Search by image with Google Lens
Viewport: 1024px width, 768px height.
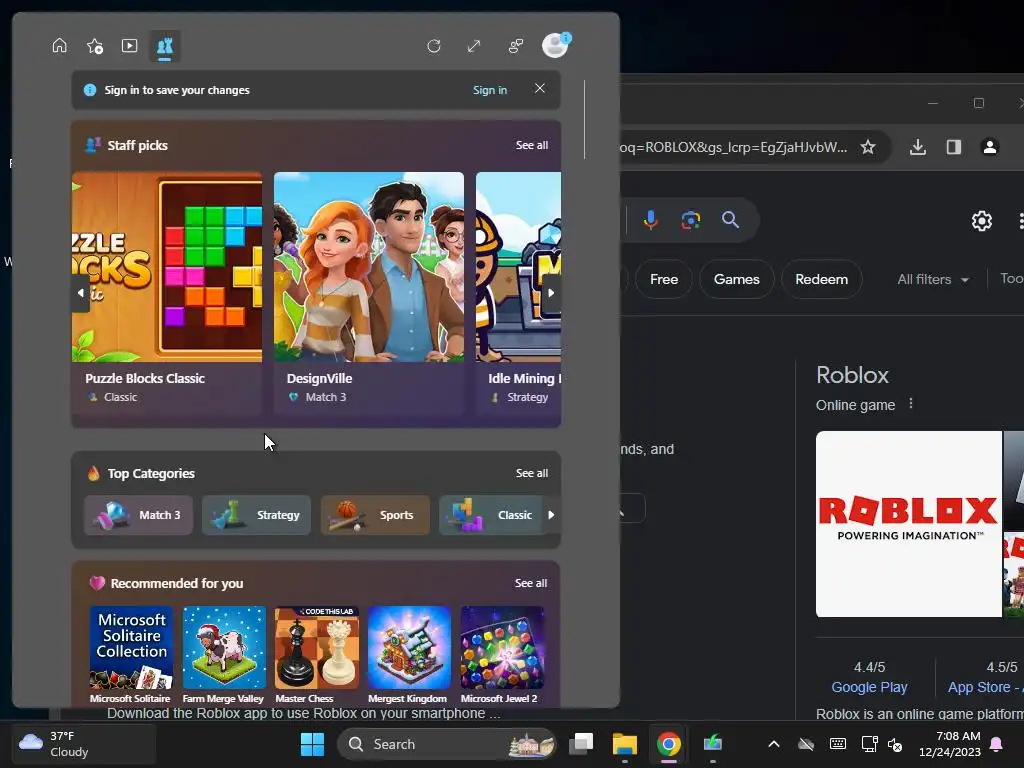pyautogui.click(x=690, y=220)
